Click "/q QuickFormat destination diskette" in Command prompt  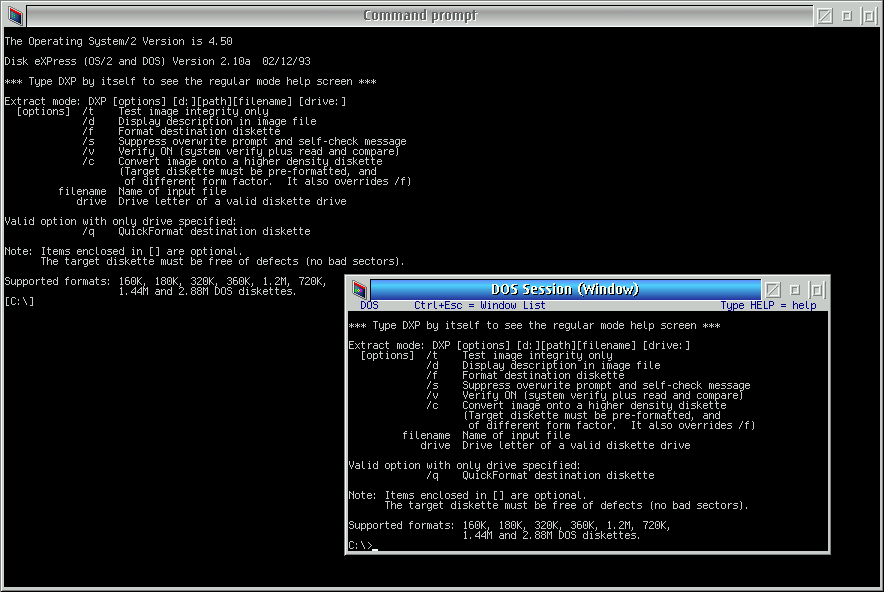[x=196, y=232]
